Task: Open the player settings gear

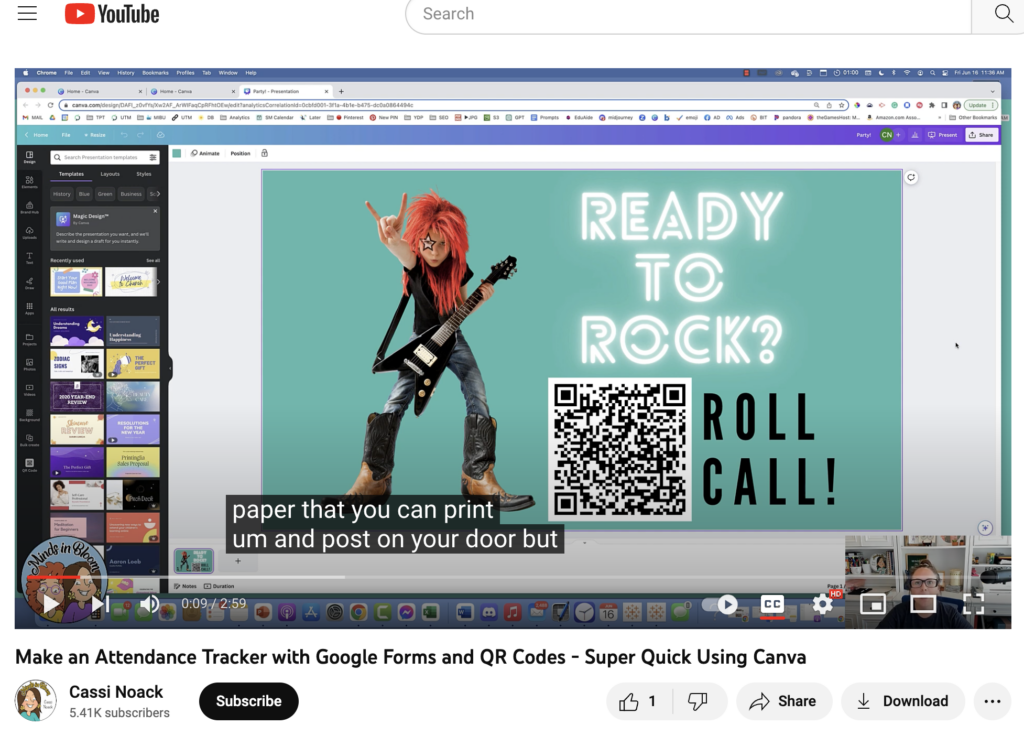Action: pyautogui.click(x=823, y=604)
